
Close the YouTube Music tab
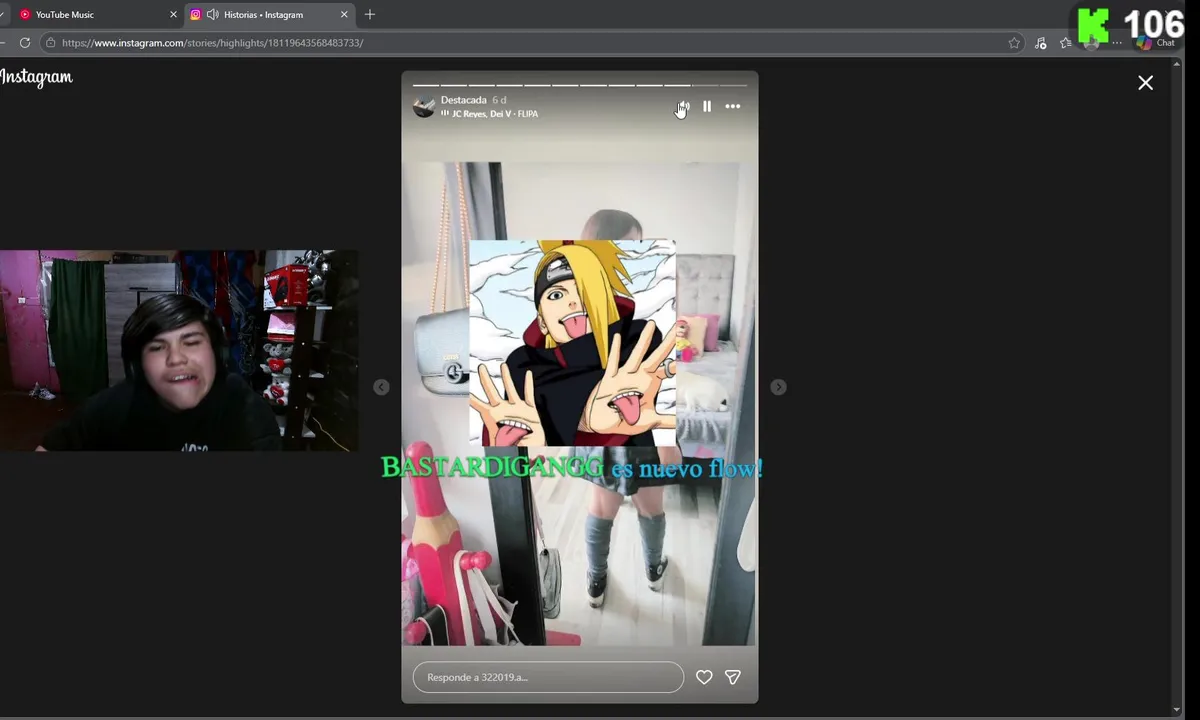point(173,15)
